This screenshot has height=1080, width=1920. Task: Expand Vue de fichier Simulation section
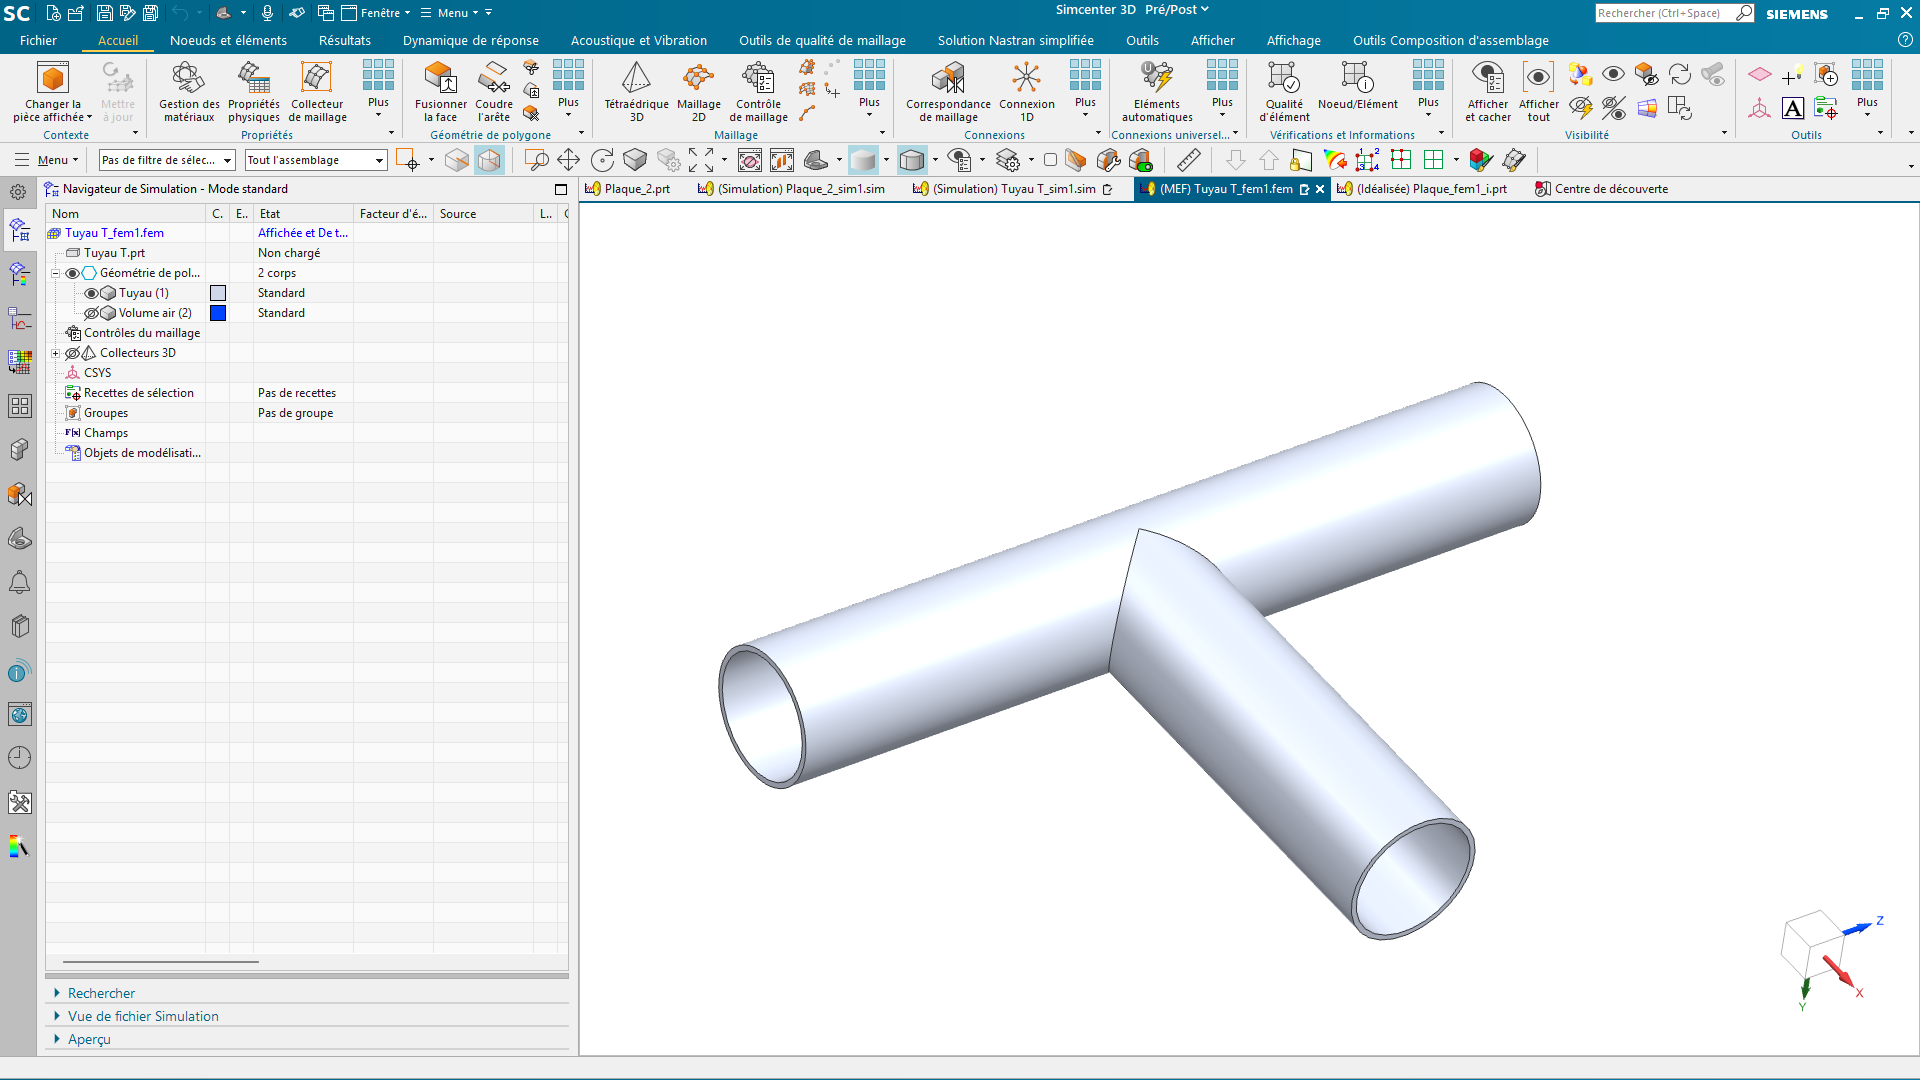pyautogui.click(x=143, y=1016)
